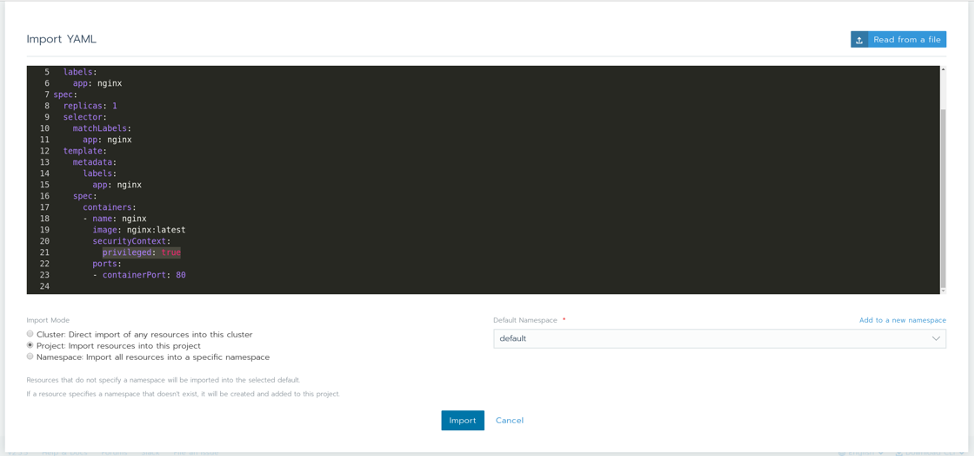Select Cluster direct import mode
Viewport: 974px width, 456px height.
point(30,334)
